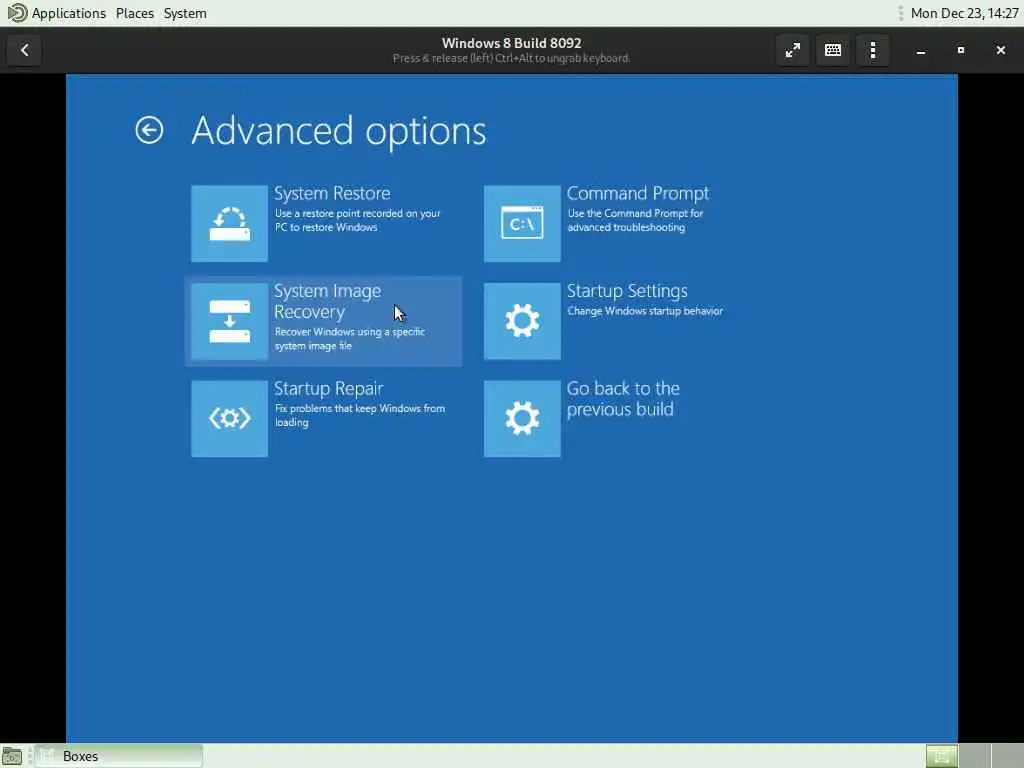
Task: Select the second gray workspace in the switcher
Action: pos(1008,756)
